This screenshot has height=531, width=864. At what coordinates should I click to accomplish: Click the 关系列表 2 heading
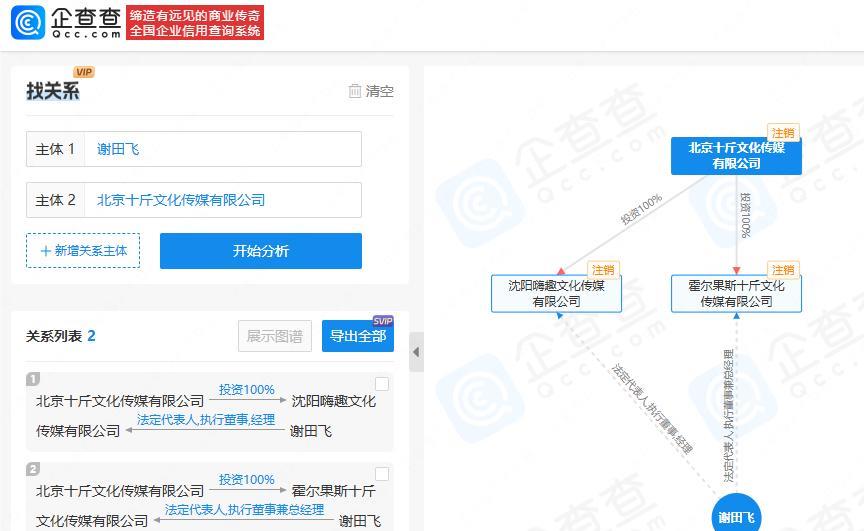pyautogui.click(x=61, y=336)
